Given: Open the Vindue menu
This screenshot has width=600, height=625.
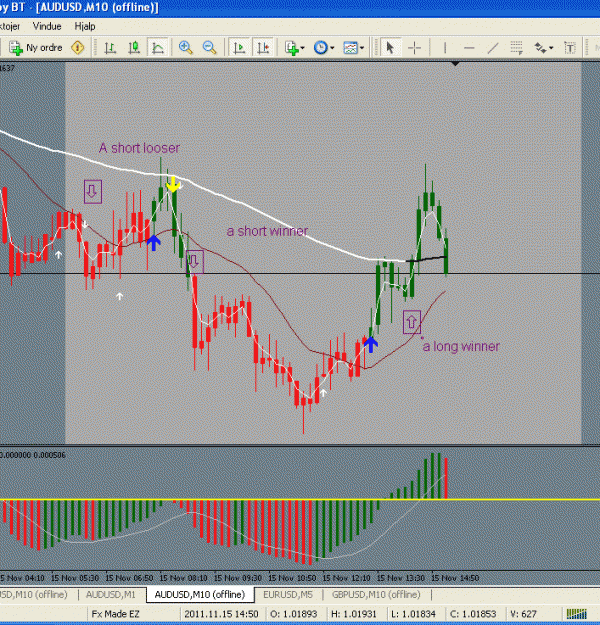Looking at the screenshot, I should click(x=47, y=26).
